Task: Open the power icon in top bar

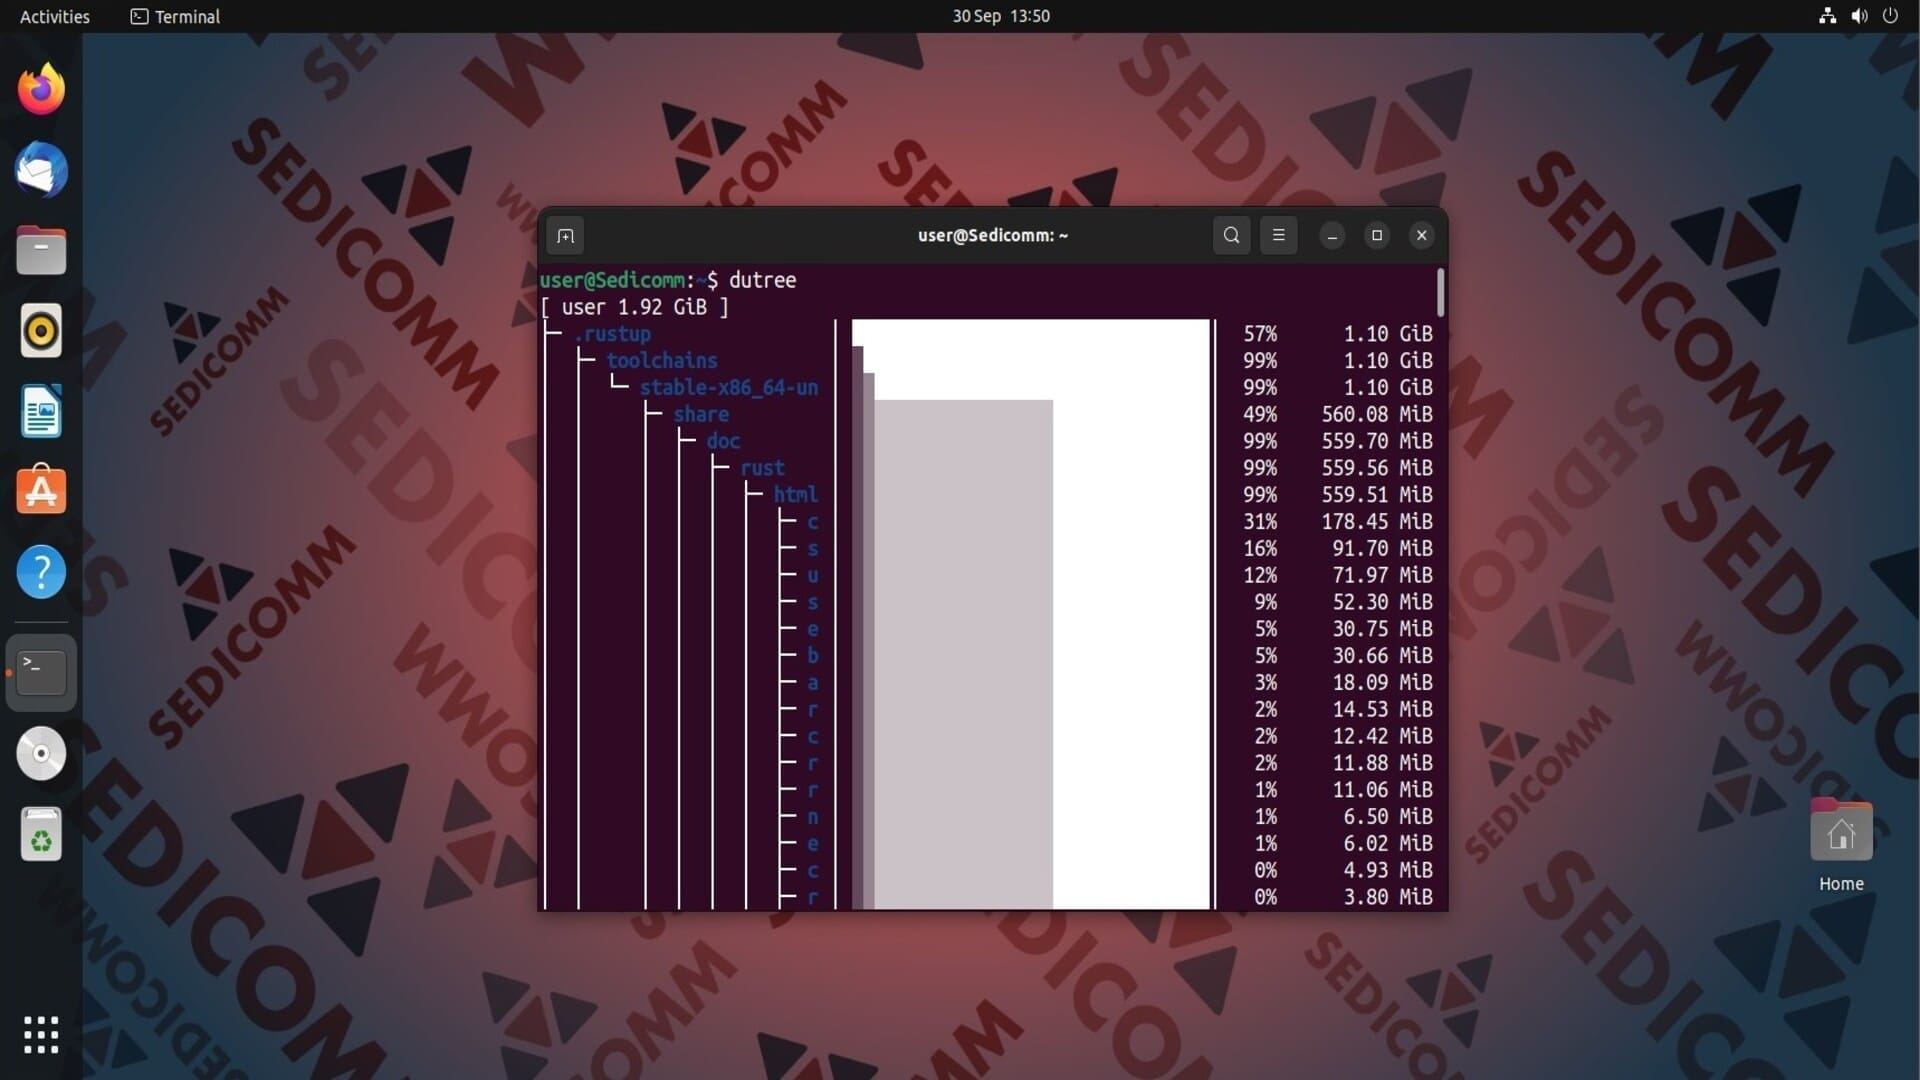Action: pyautogui.click(x=1890, y=16)
